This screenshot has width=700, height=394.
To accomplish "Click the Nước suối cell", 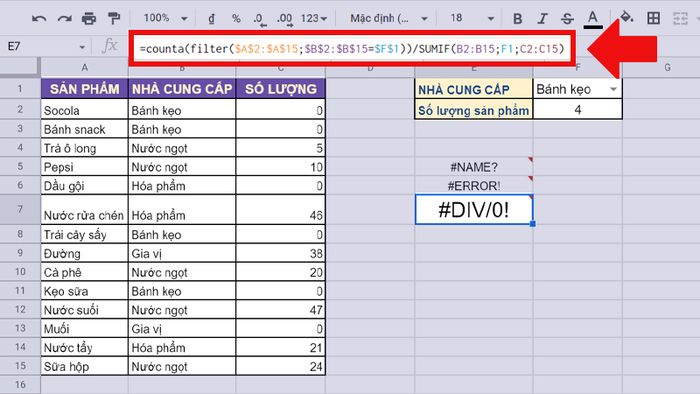I will 84,310.
